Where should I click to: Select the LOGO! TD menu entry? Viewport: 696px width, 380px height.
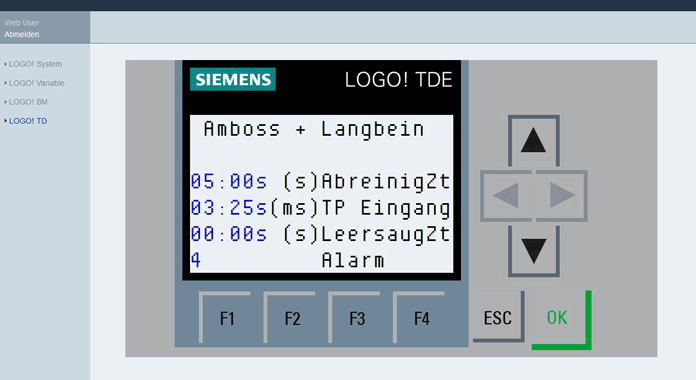[x=28, y=121]
